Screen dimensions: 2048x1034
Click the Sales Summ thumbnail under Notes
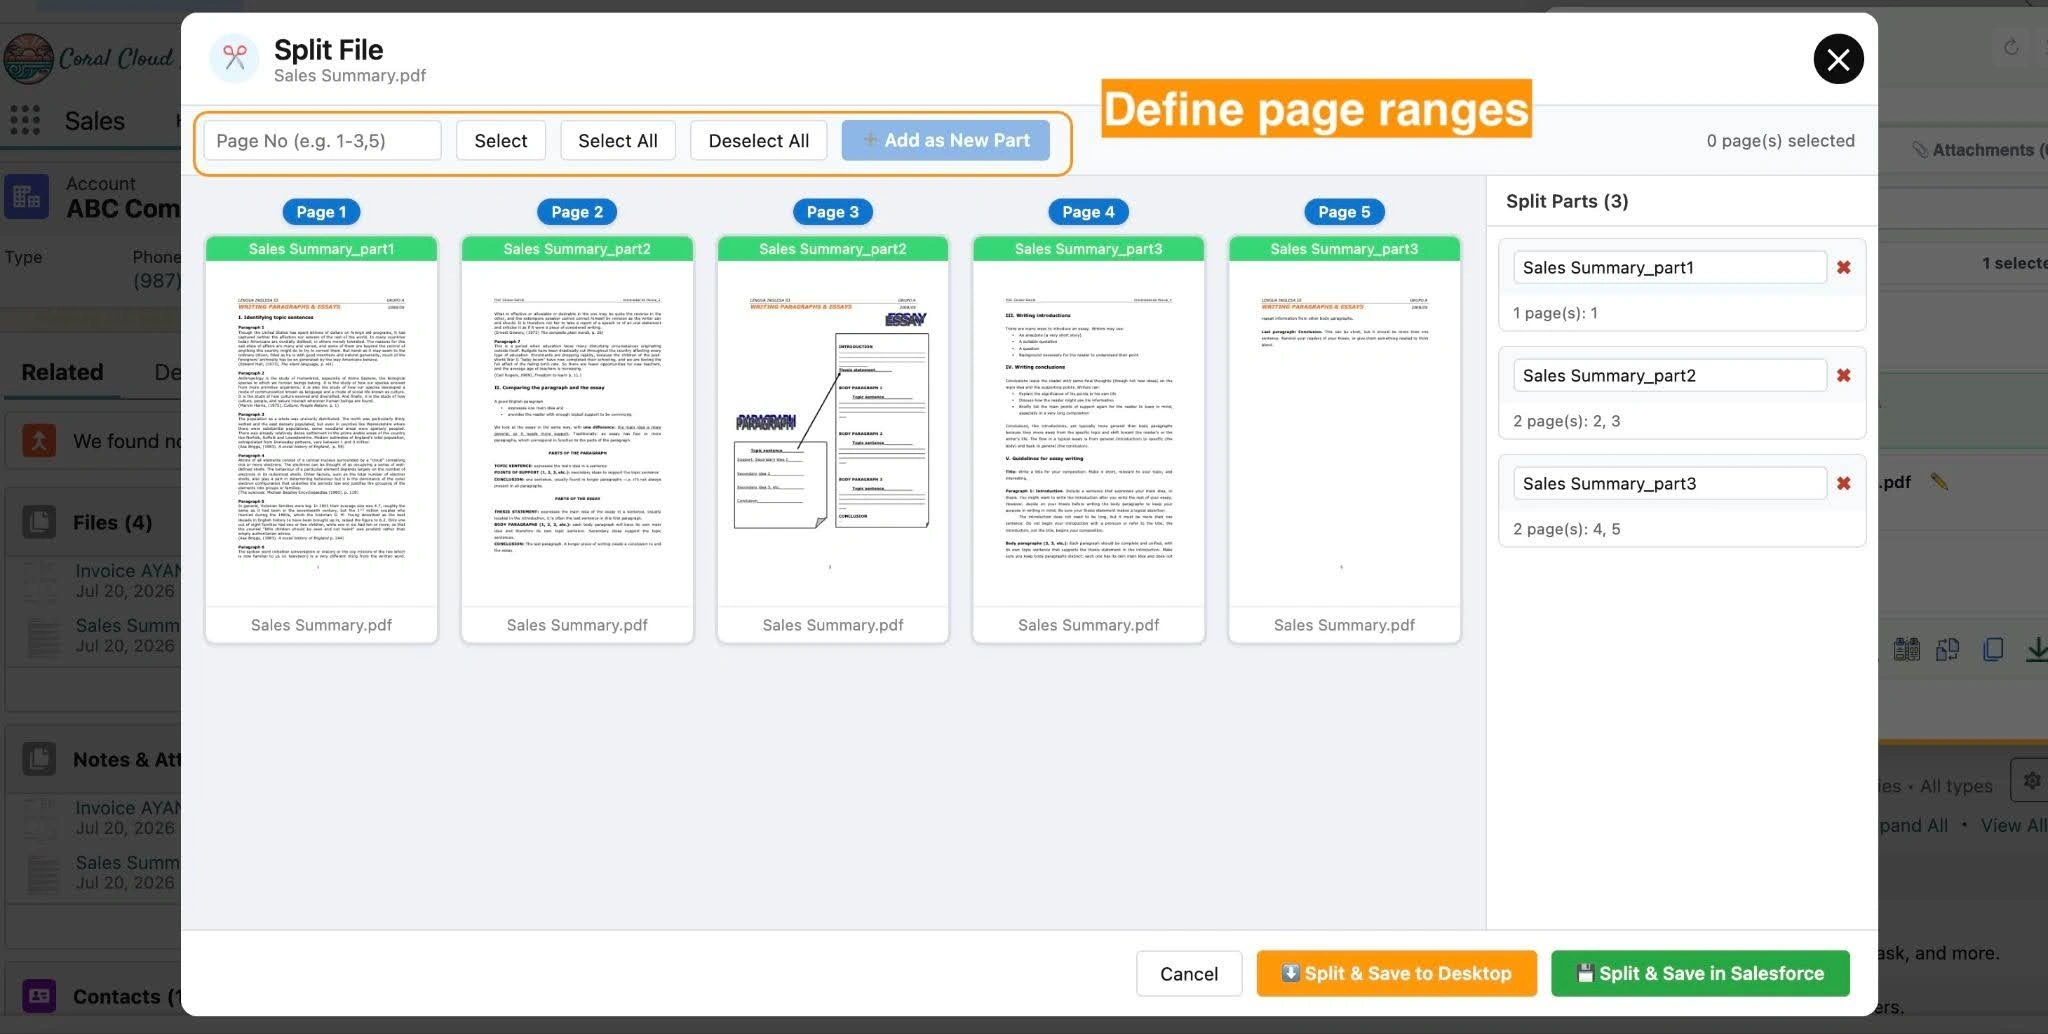pyautogui.click(x=43, y=873)
